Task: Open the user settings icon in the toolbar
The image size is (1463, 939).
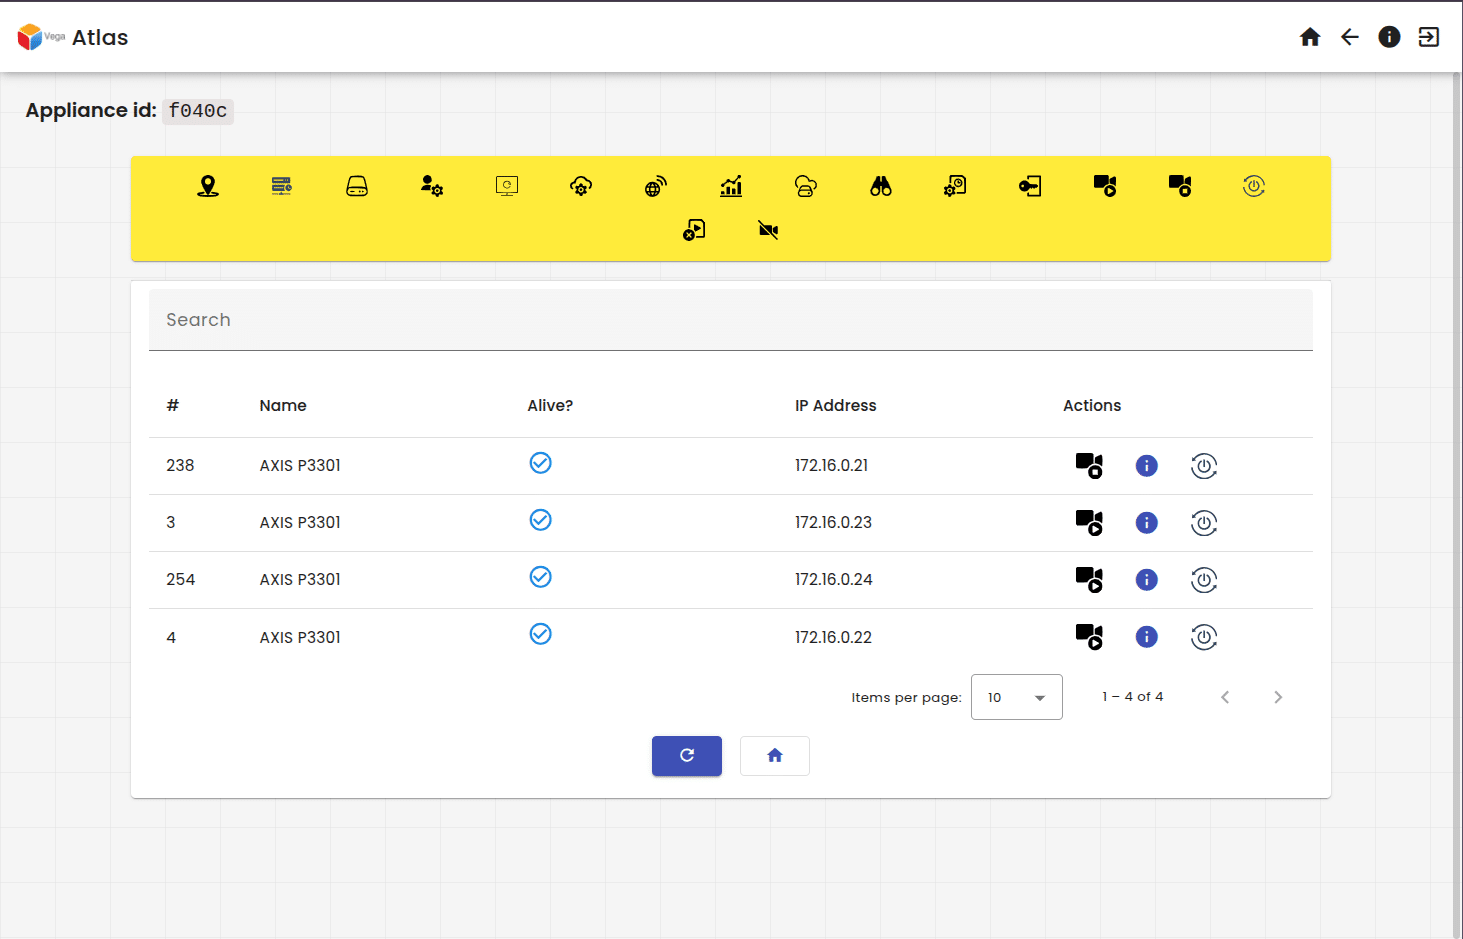Action: pyautogui.click(x=431, y=186)
